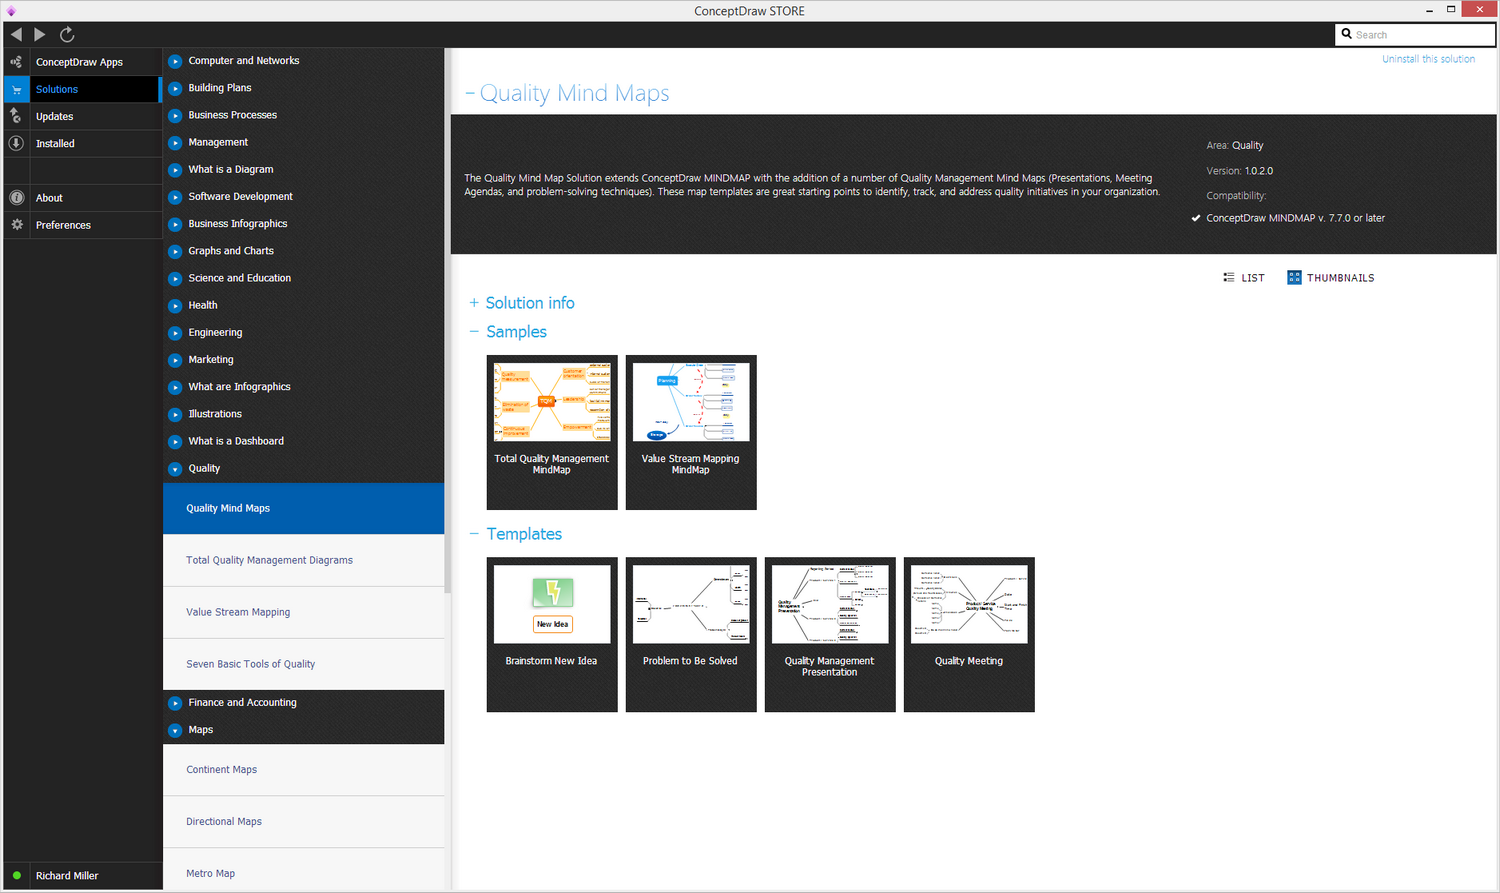The width and height of the screenshot is (1500, 893).
Task: Open Seven Basic Tools of Quality solution
Action: 303,664
